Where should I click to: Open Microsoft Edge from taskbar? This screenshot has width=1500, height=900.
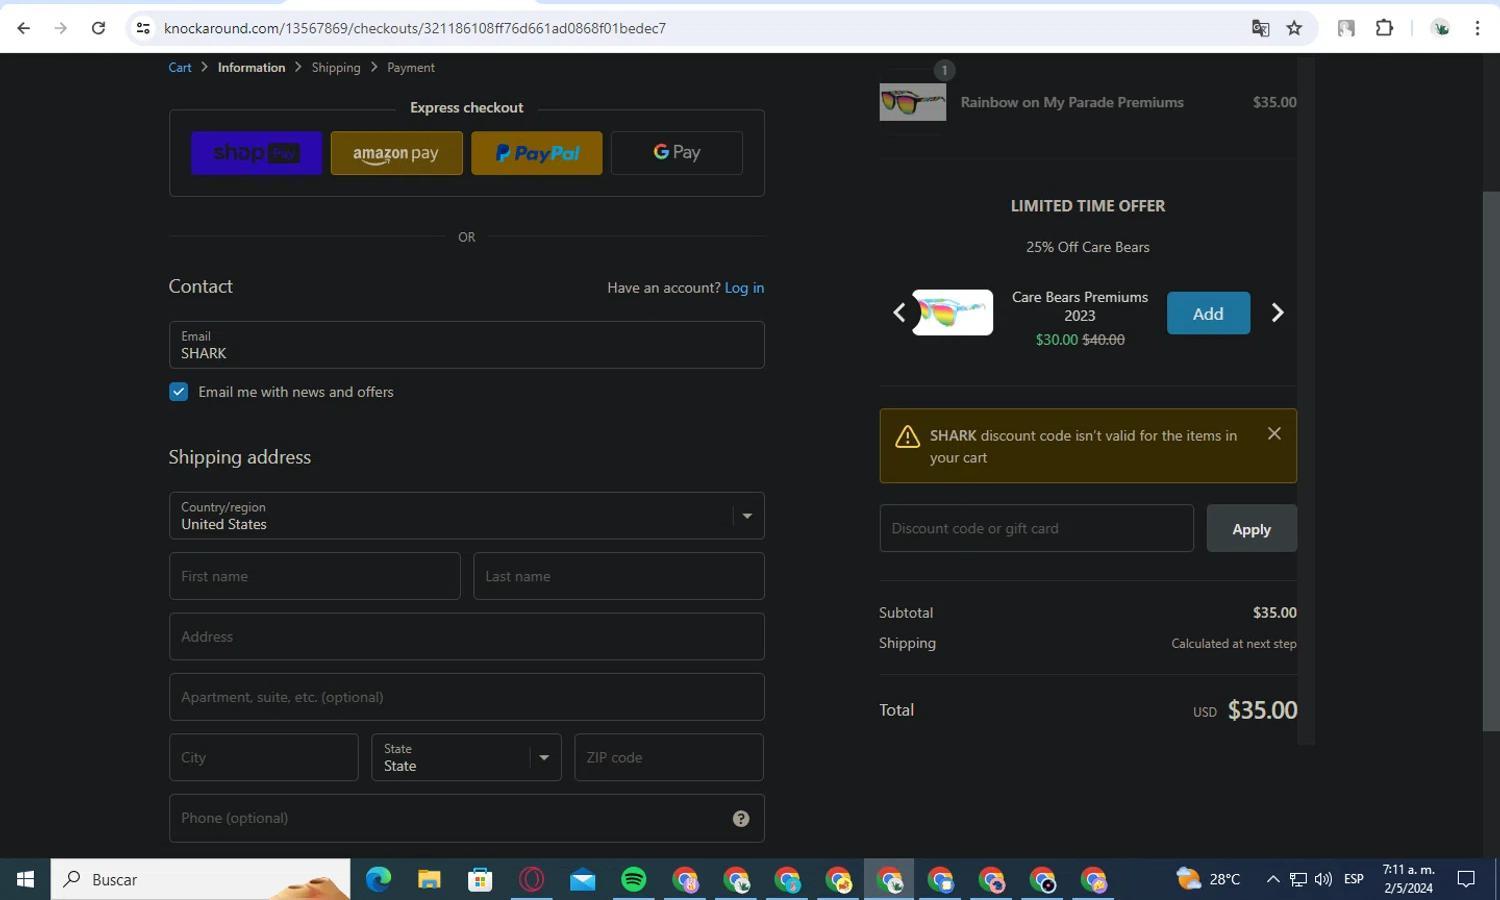pyautogui.click(x=378, y=879)
